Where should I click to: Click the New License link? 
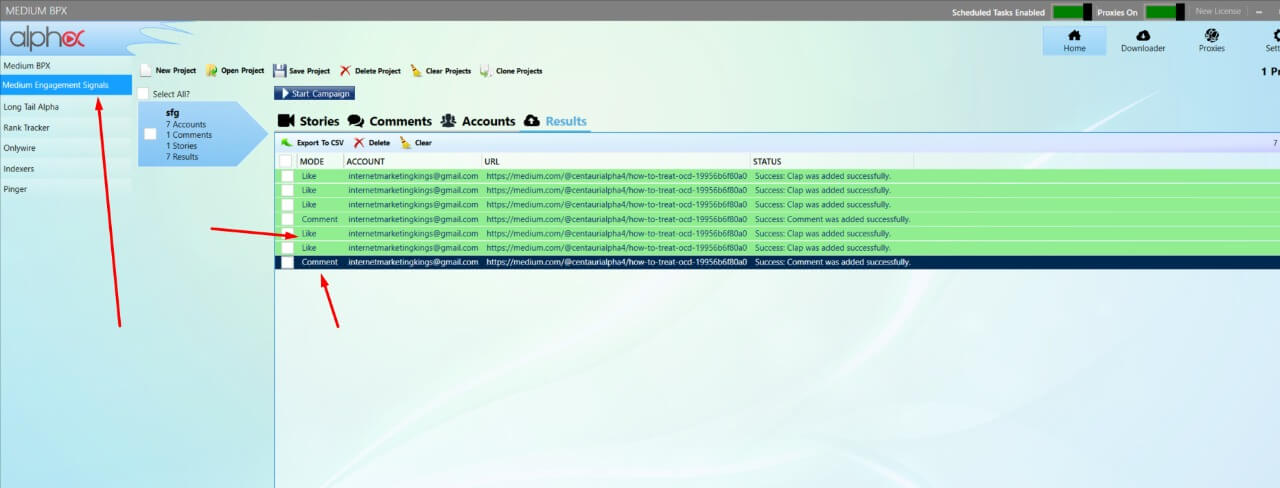[x=1218, y=11]
